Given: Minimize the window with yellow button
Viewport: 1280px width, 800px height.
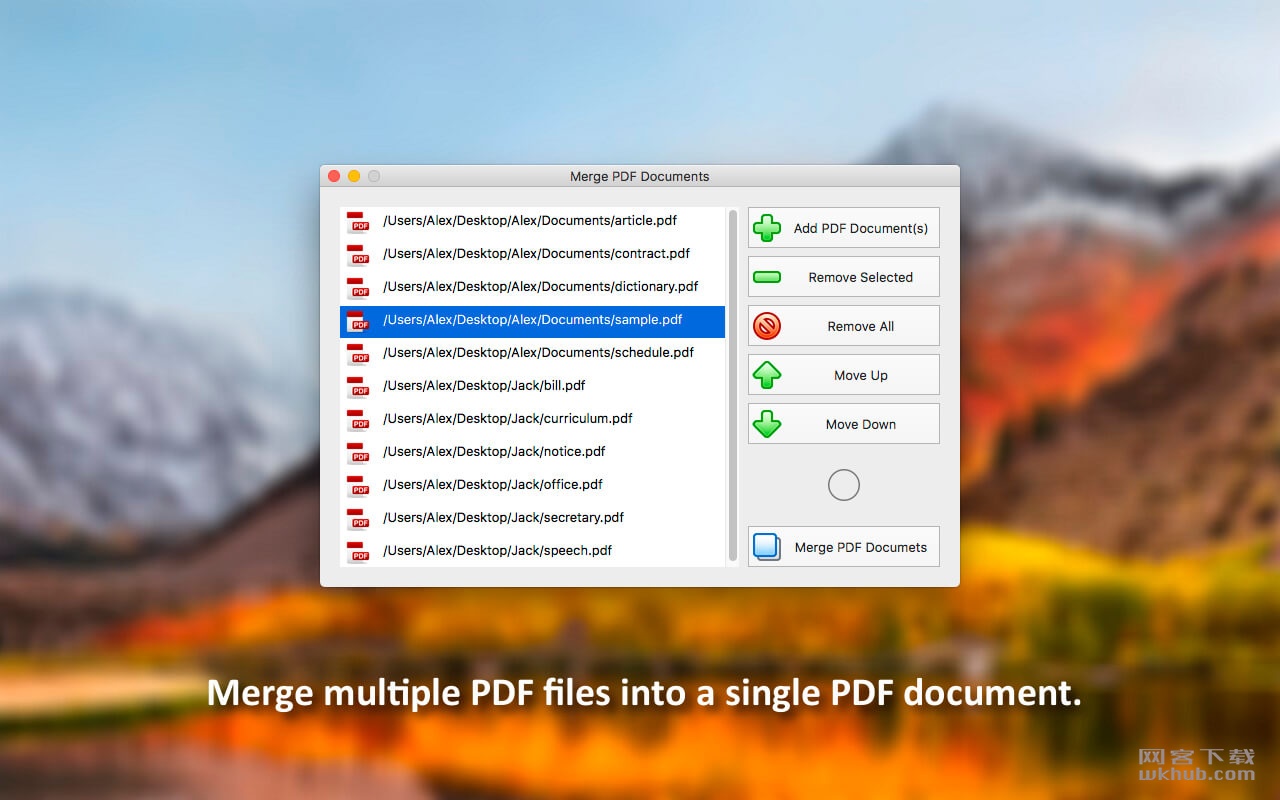Looking at the screenshot, I should click(354, 176).
